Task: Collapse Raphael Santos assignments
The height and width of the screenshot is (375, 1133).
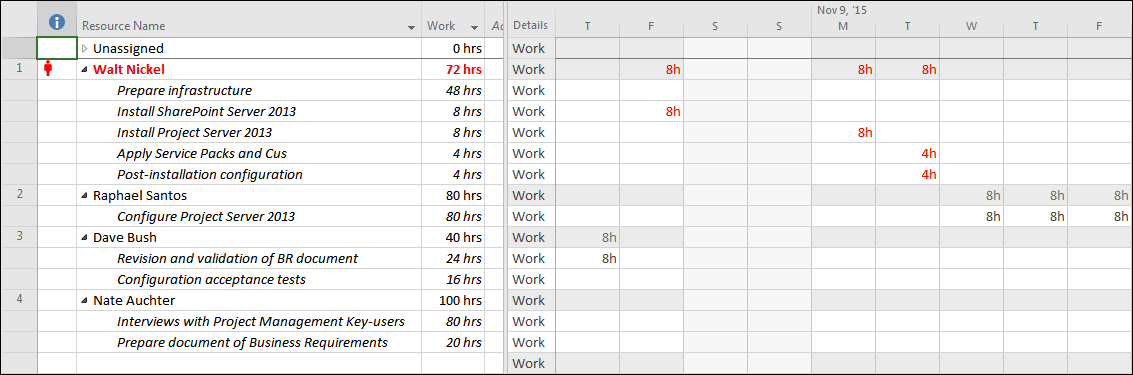Action: [85, 196]
